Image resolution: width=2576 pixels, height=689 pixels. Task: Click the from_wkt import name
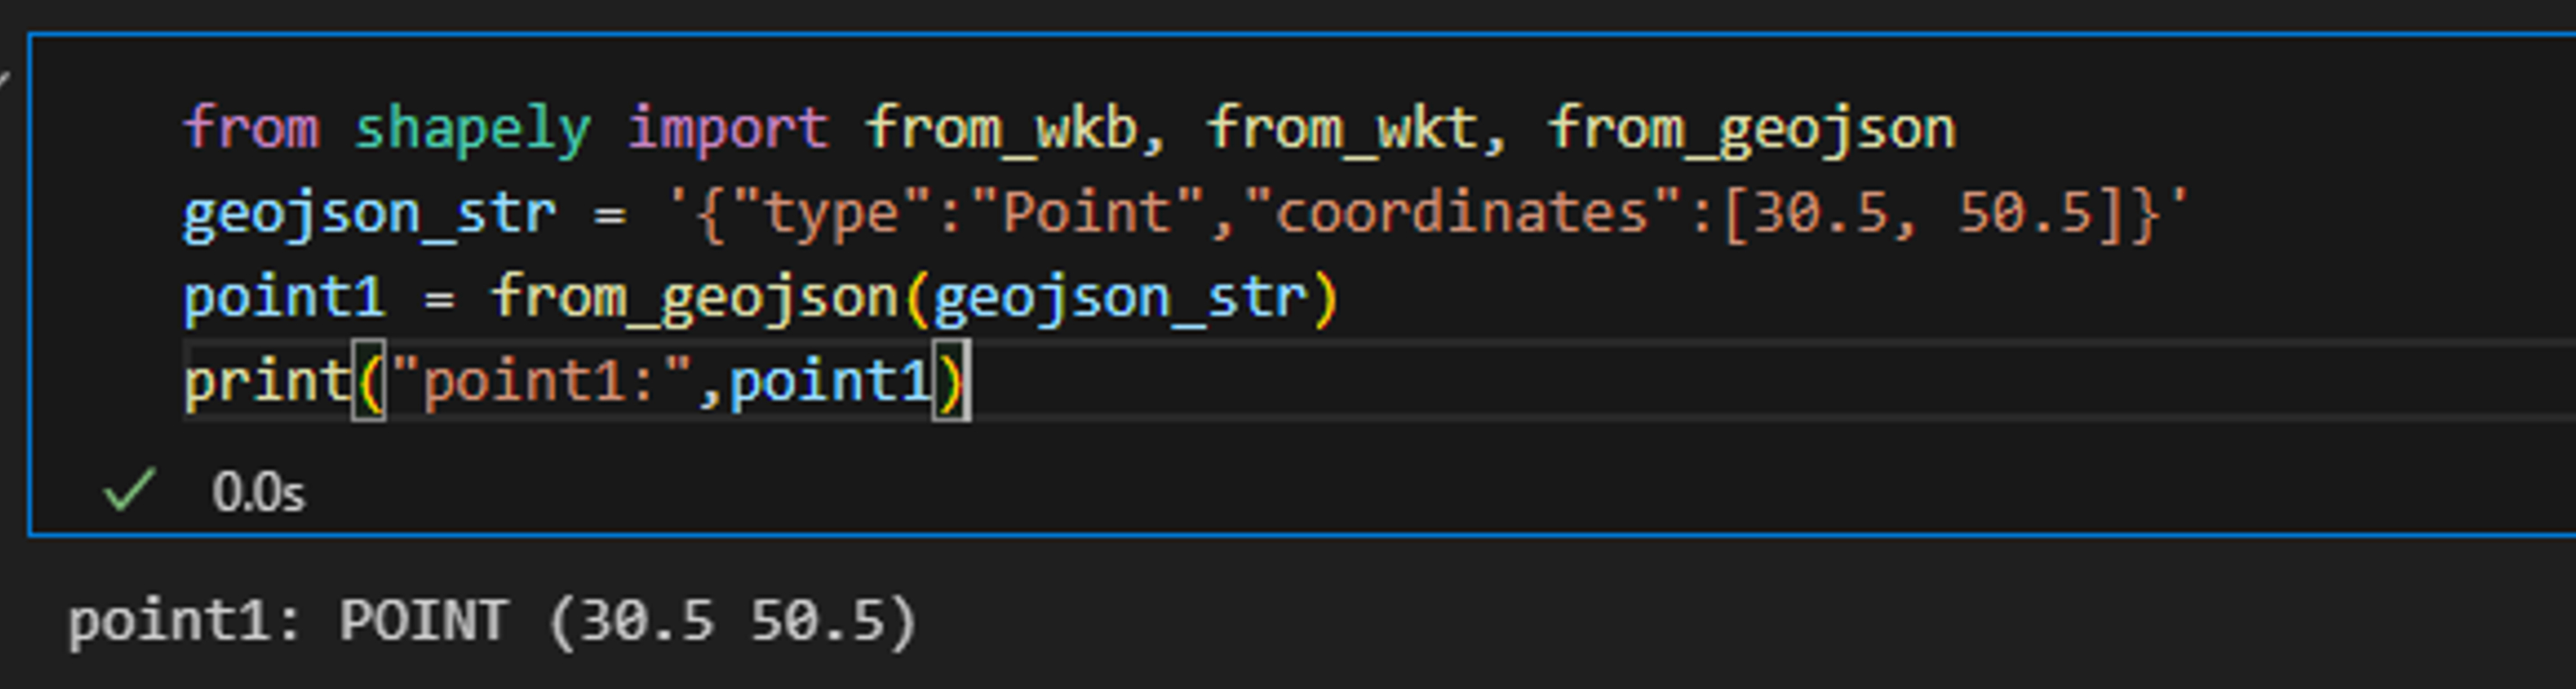(1343, 130)
